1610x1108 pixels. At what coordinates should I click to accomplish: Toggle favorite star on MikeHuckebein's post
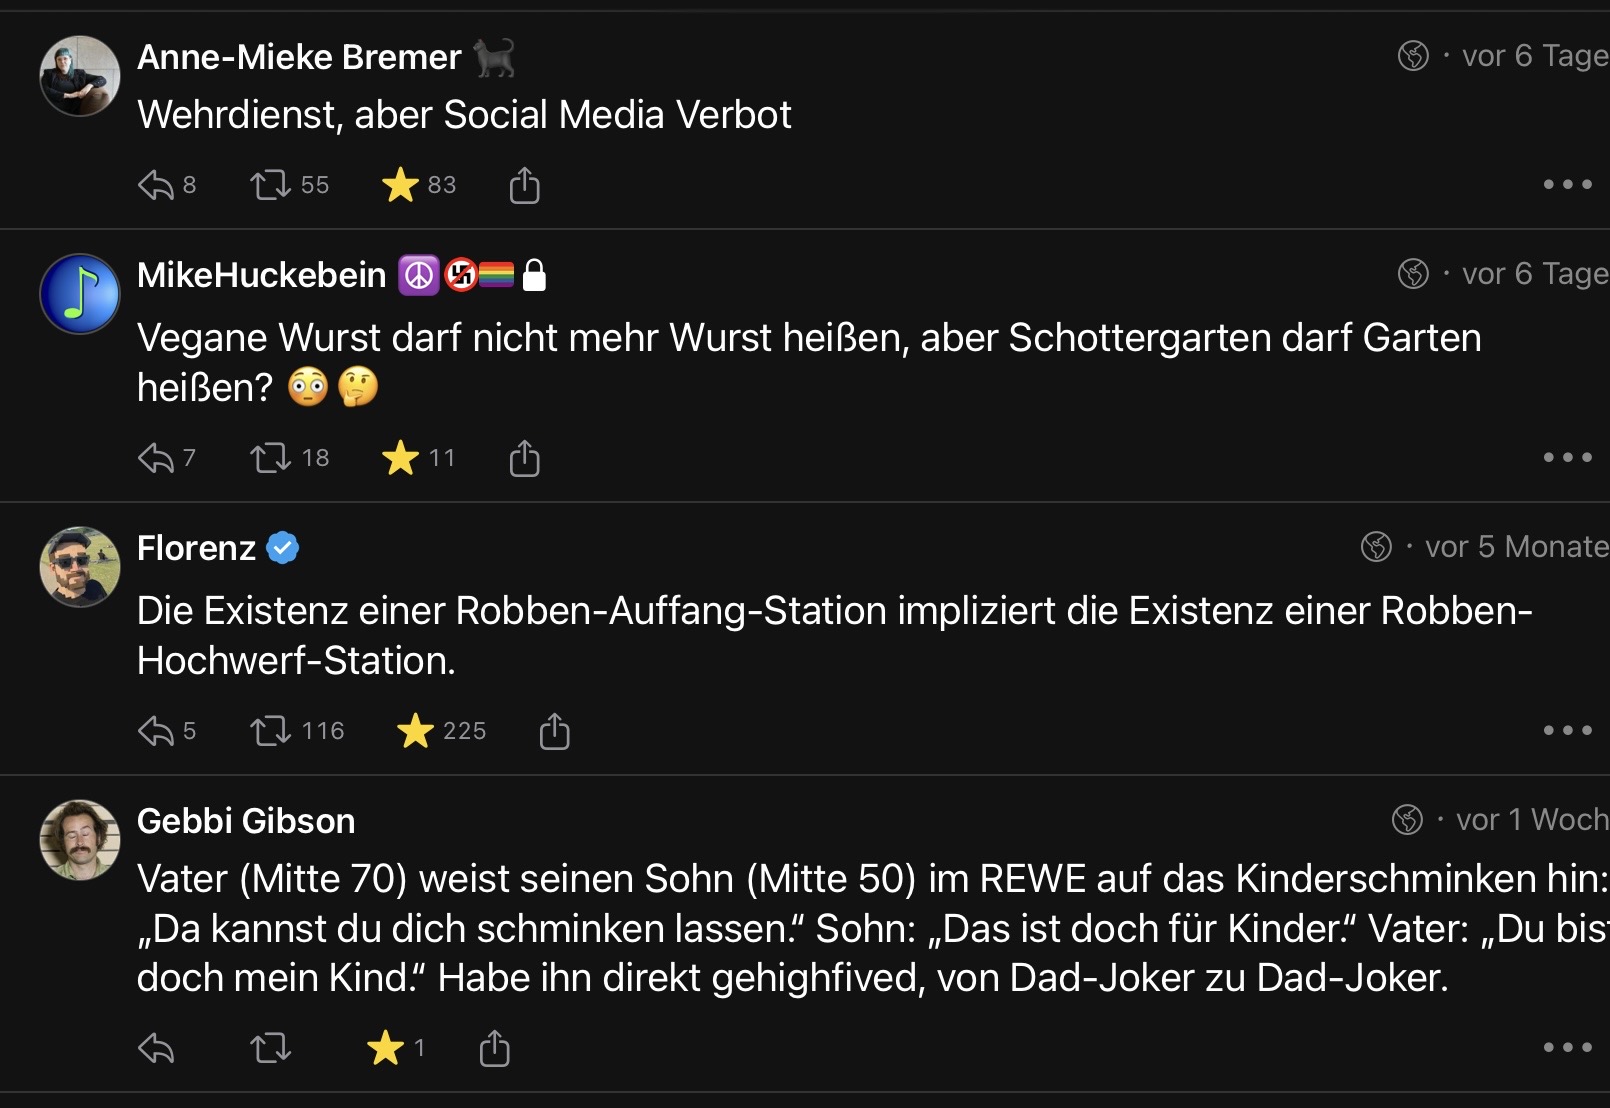(400, 458)
